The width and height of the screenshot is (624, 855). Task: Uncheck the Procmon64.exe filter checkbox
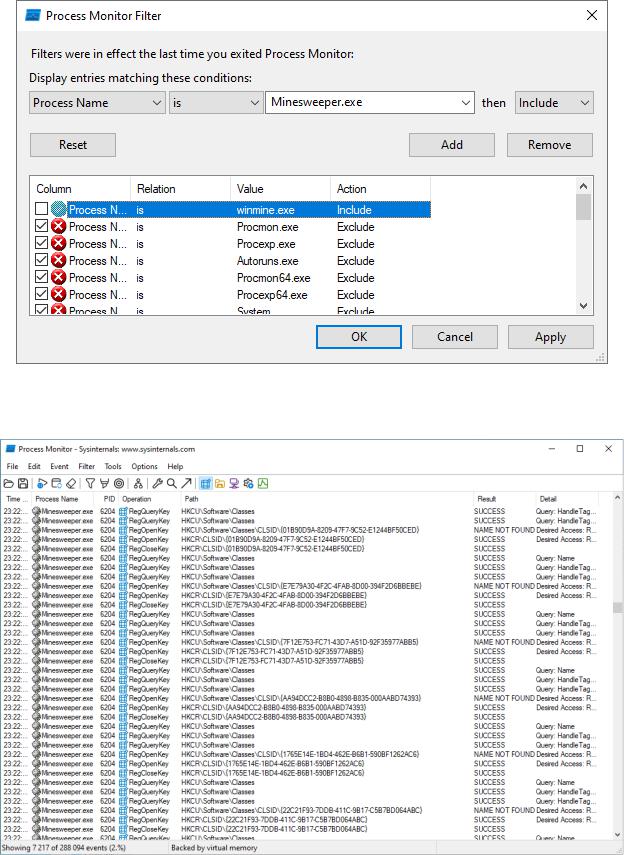(x=41, y=276)
